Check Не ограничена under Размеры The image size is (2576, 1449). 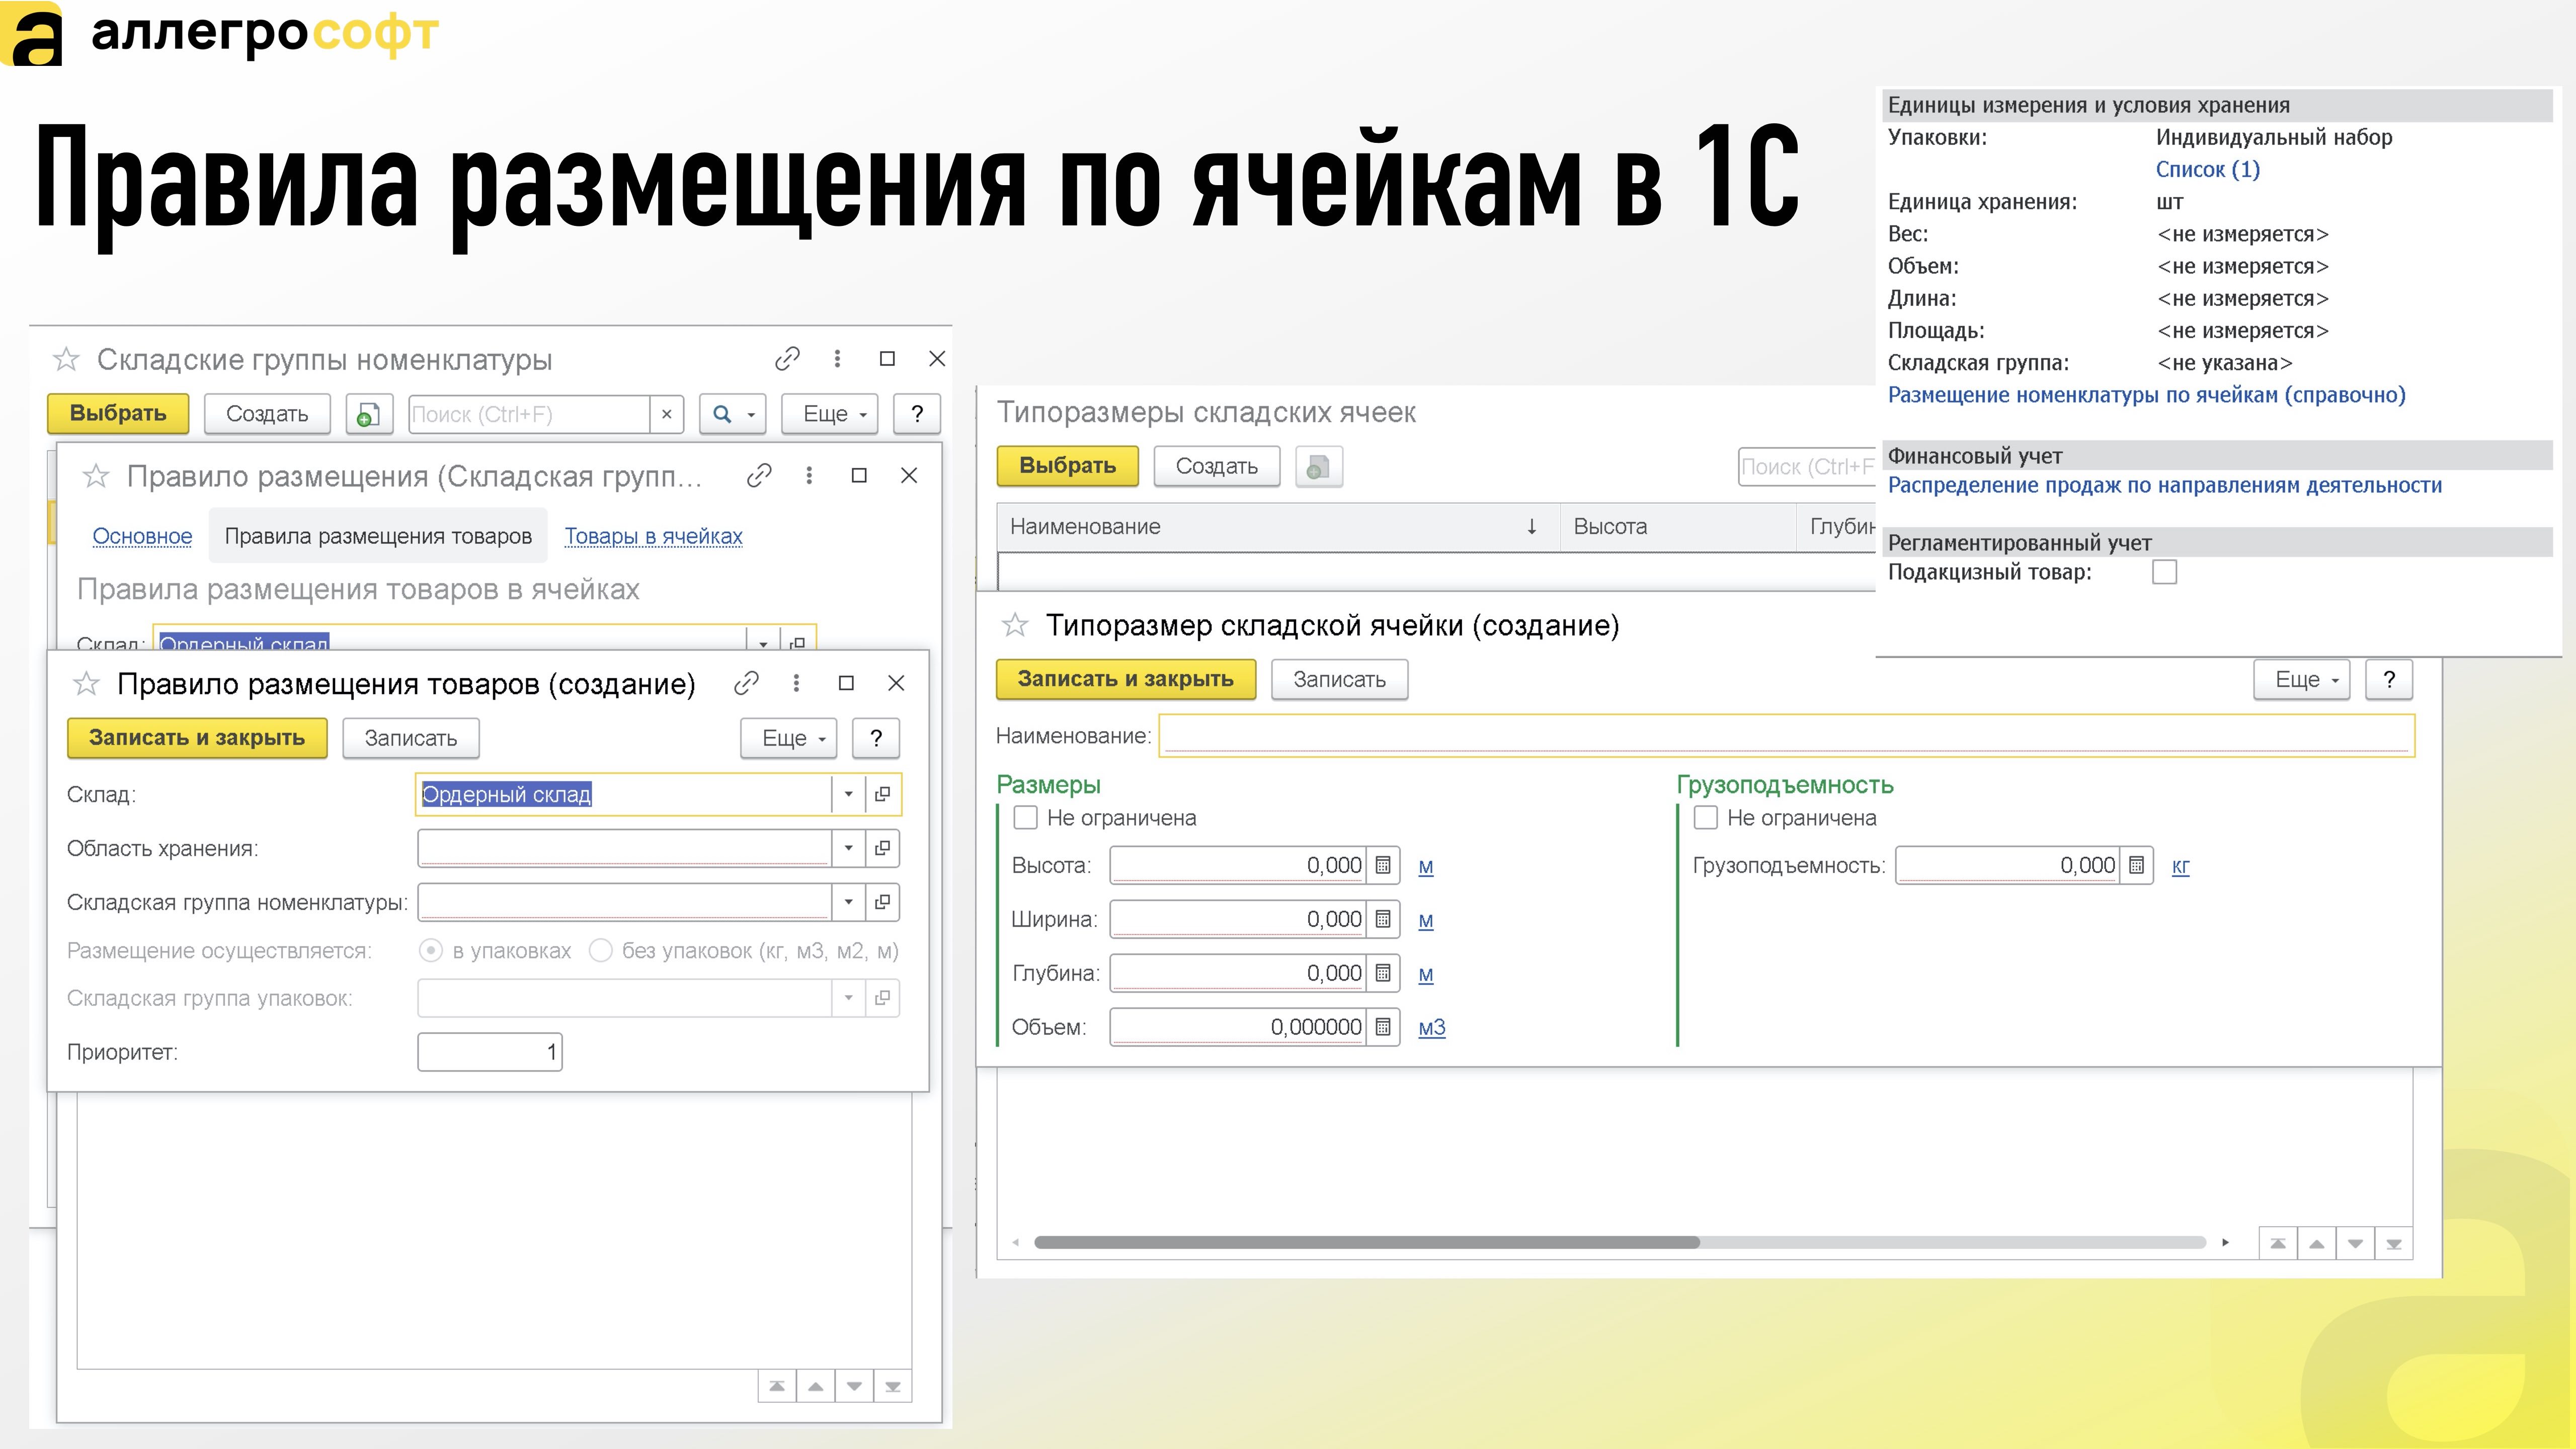(1026, 818)
